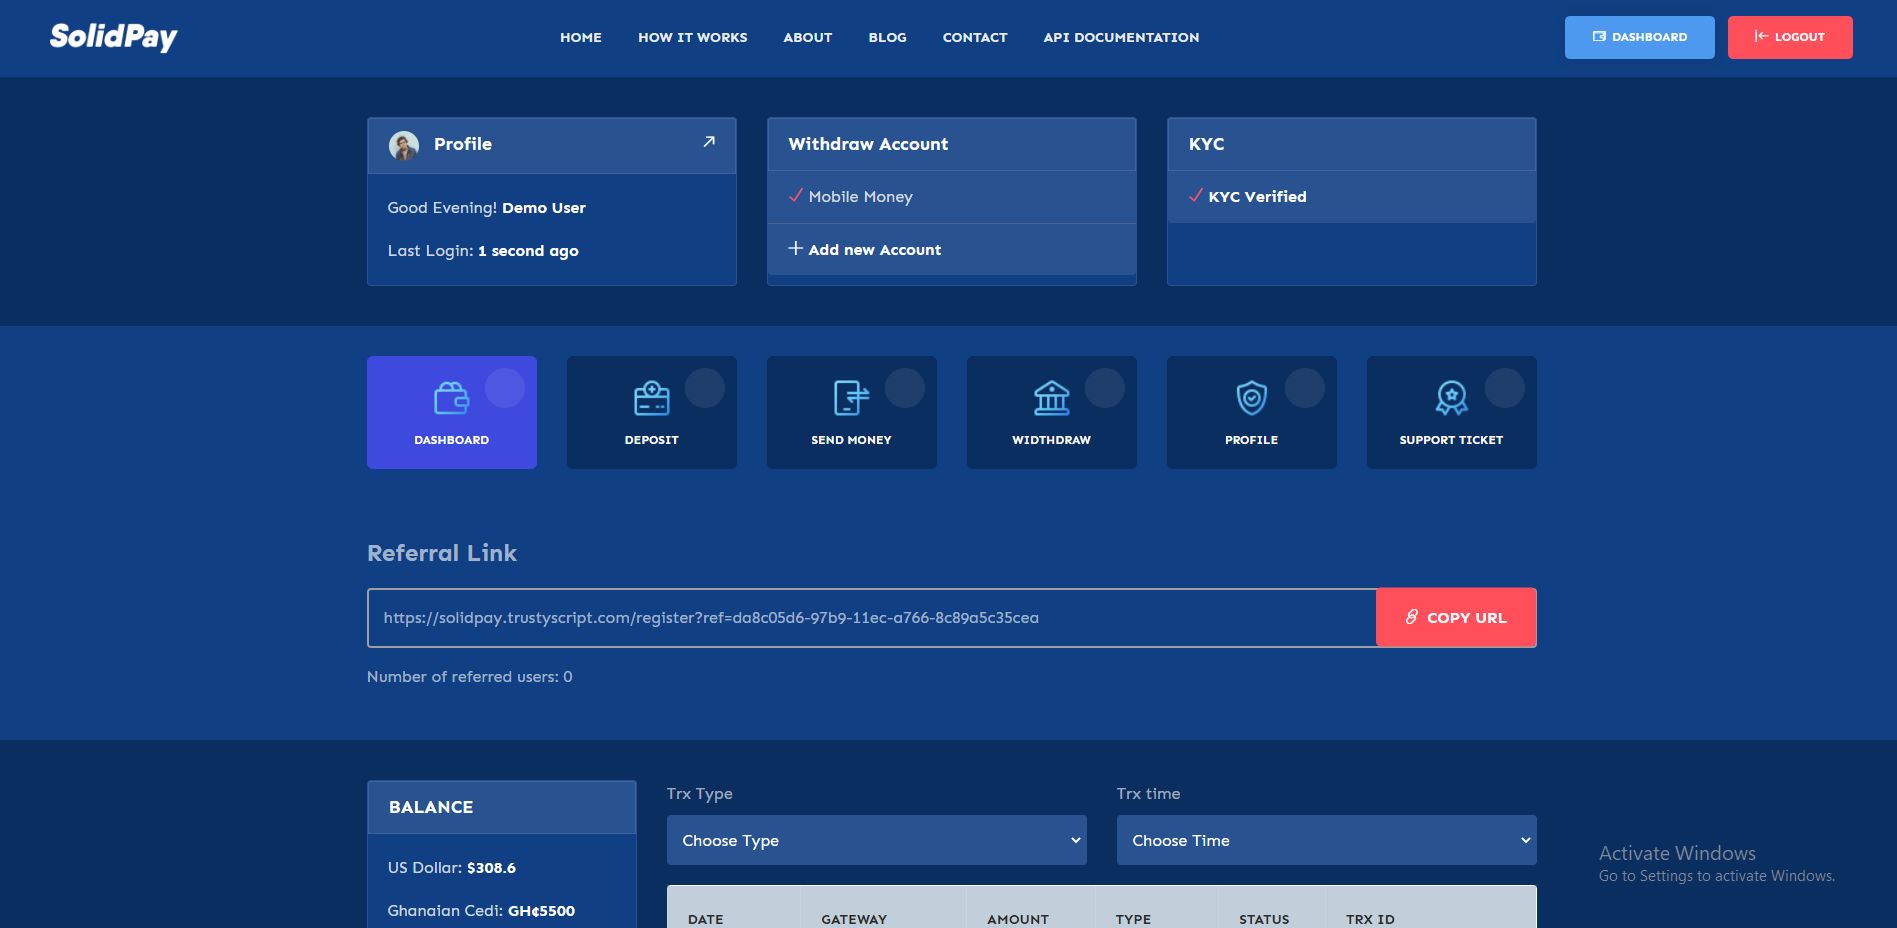This screenshot has height=928, width=1897.
Task: Open the Profile shield icon
Action: point(1251,399)
